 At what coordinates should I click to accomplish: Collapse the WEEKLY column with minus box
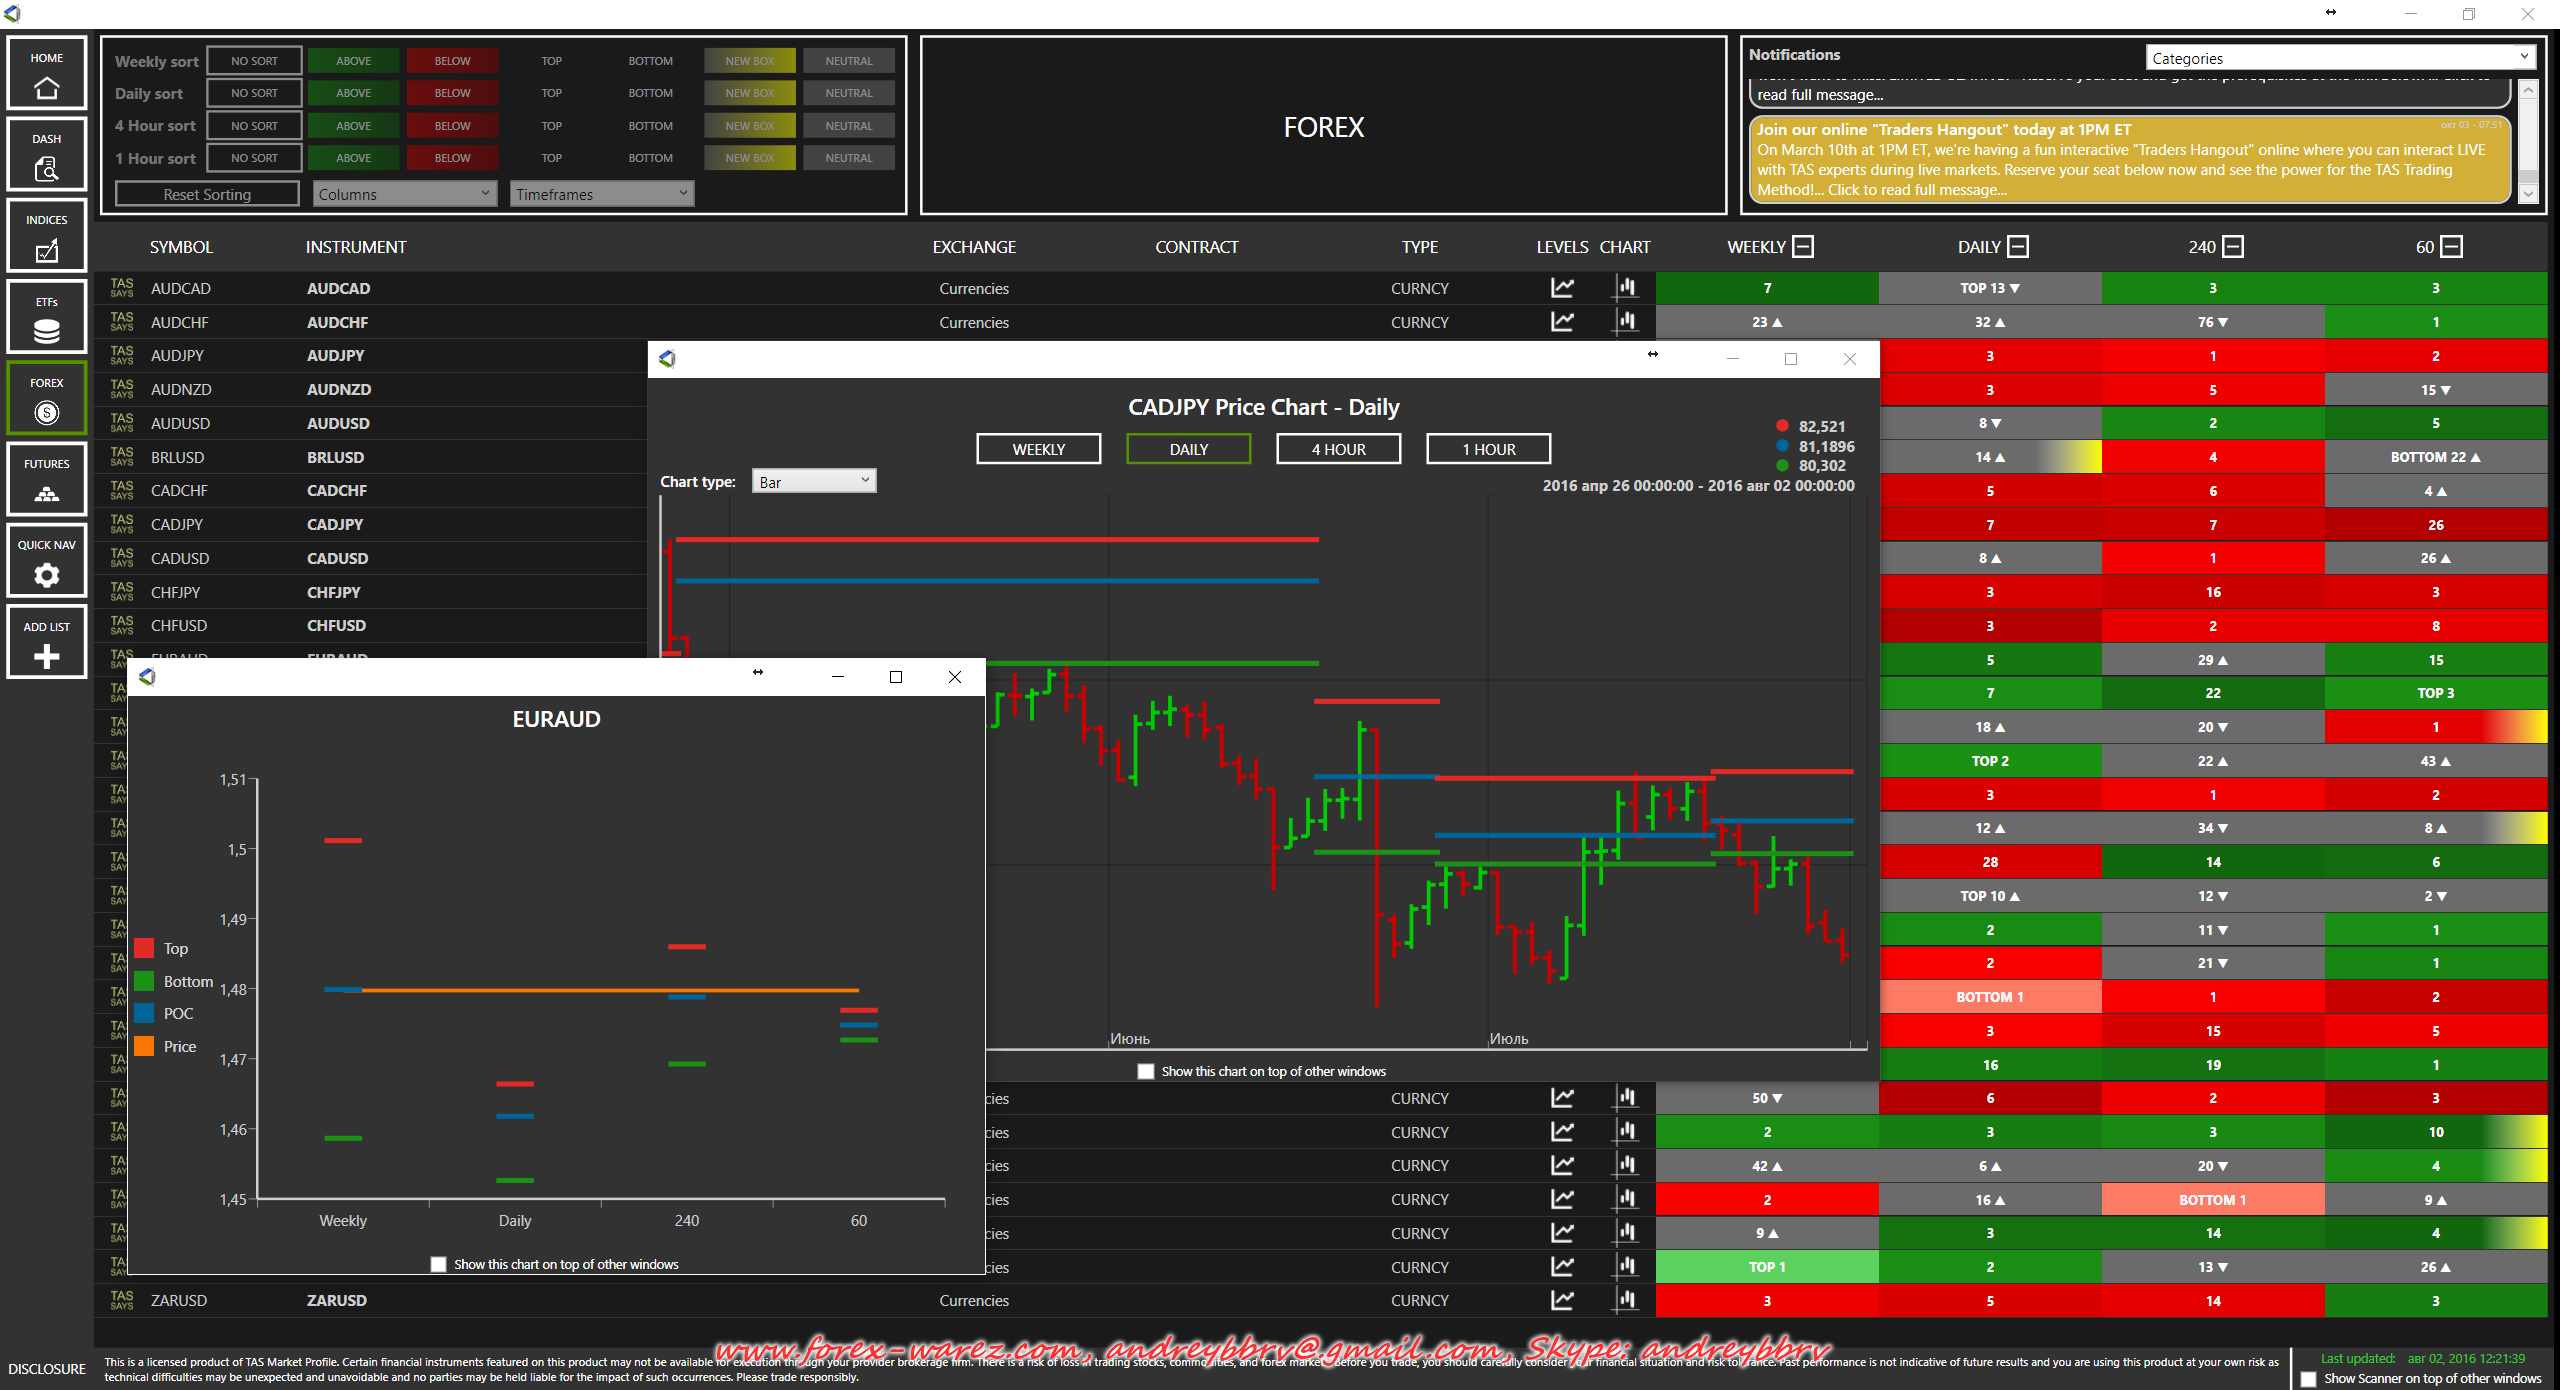coord(1802,247)
